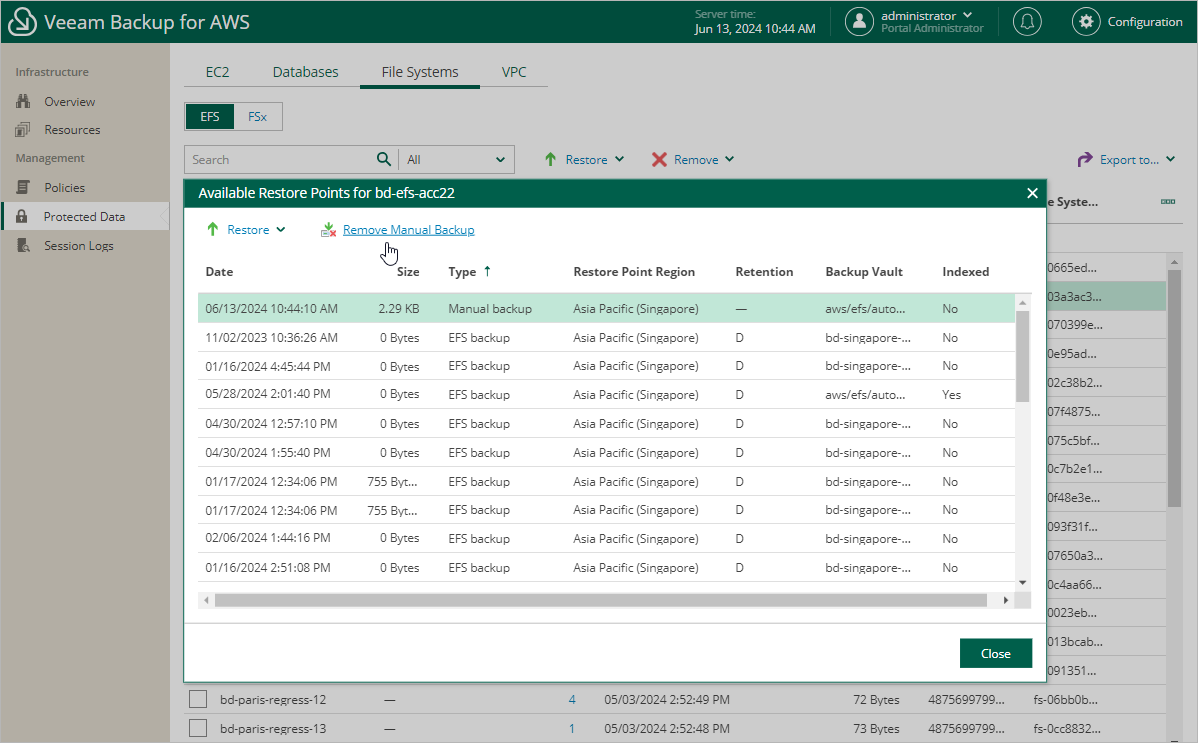
Task: Click the administrator user avatar icon
Action: [x=860, y=21]
